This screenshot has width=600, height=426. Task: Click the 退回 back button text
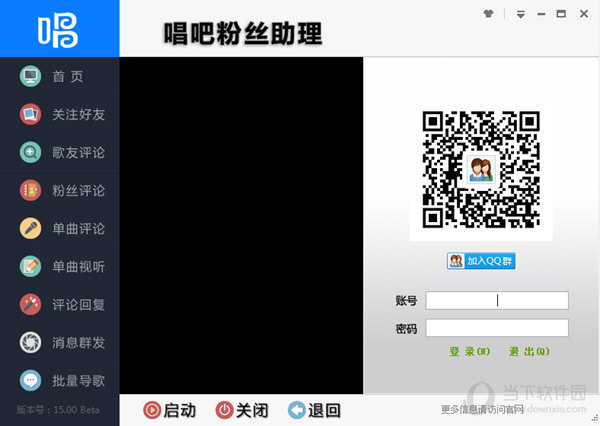tap(324, 410)
